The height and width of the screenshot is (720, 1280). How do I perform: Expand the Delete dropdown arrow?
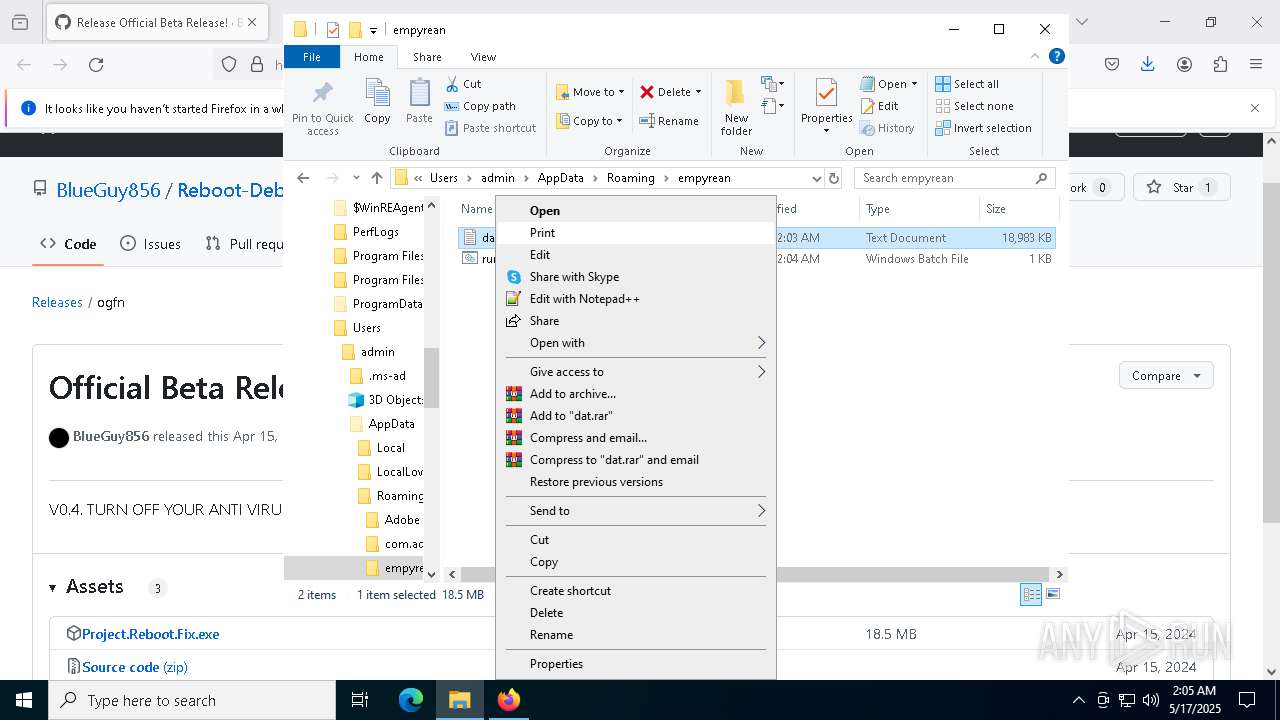tap(698, 92)
